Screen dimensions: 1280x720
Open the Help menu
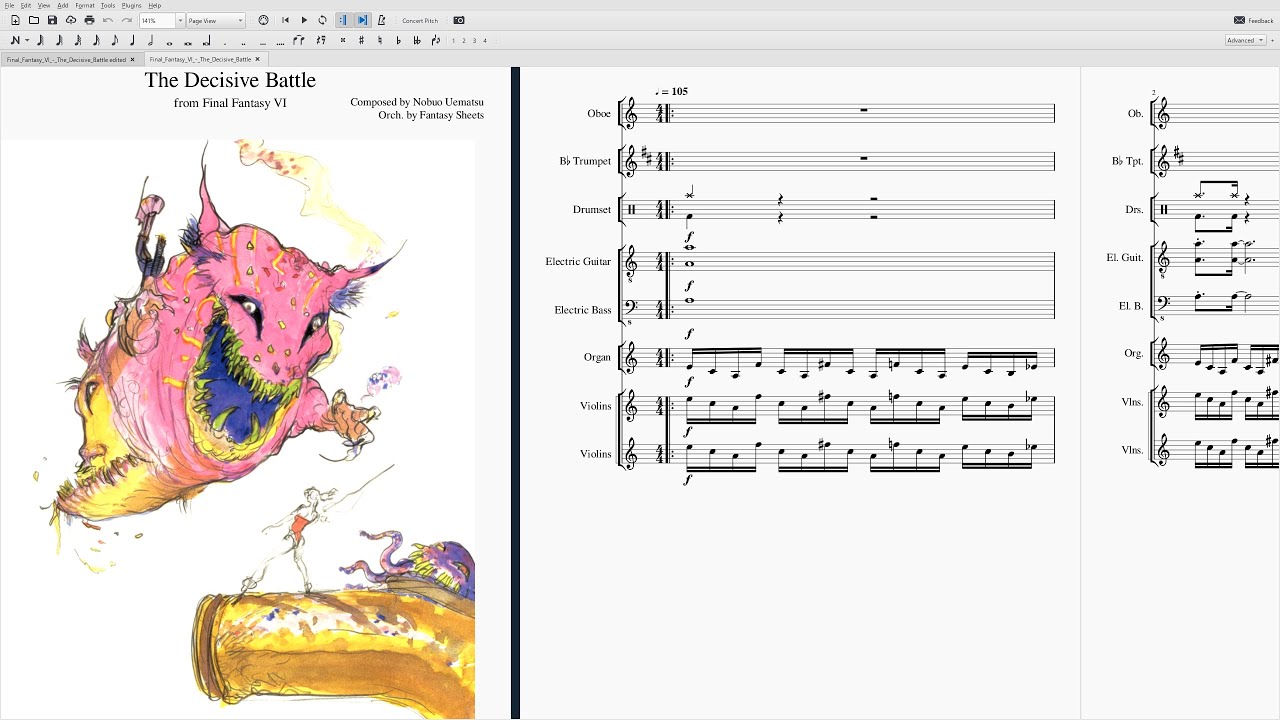(155, 5)
